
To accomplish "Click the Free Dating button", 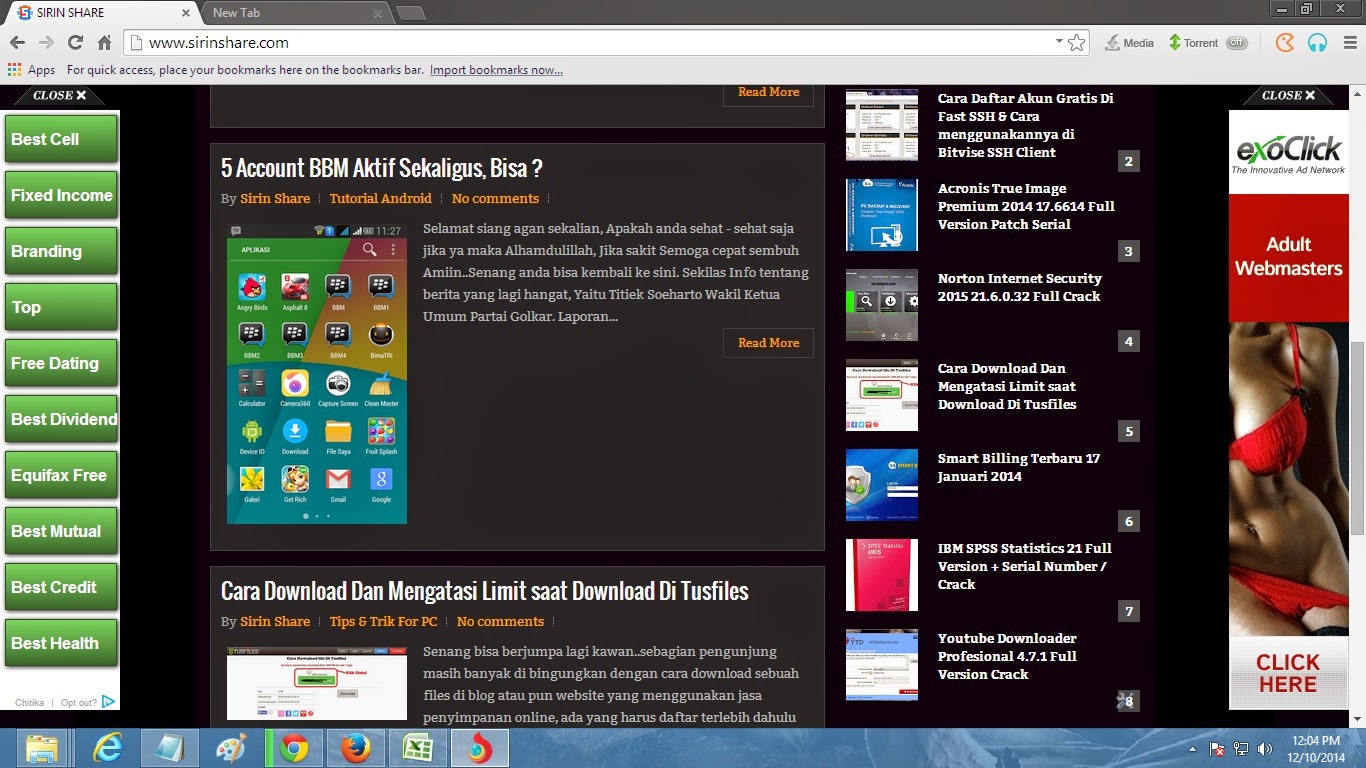I will pos(61,363).
